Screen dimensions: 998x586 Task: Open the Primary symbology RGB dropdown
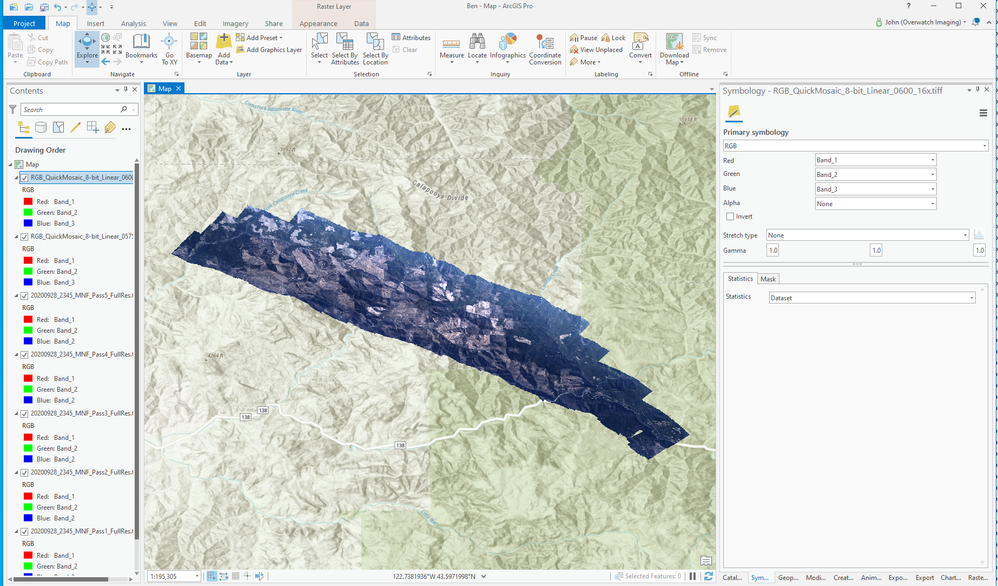coord(855,146)
